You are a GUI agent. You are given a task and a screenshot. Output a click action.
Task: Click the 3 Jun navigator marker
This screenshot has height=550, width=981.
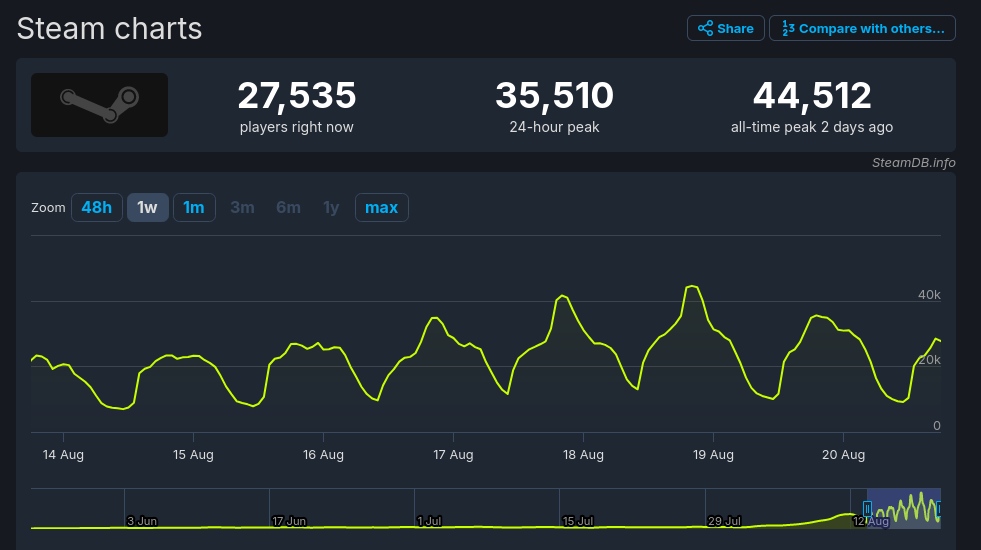click(142, 521)
